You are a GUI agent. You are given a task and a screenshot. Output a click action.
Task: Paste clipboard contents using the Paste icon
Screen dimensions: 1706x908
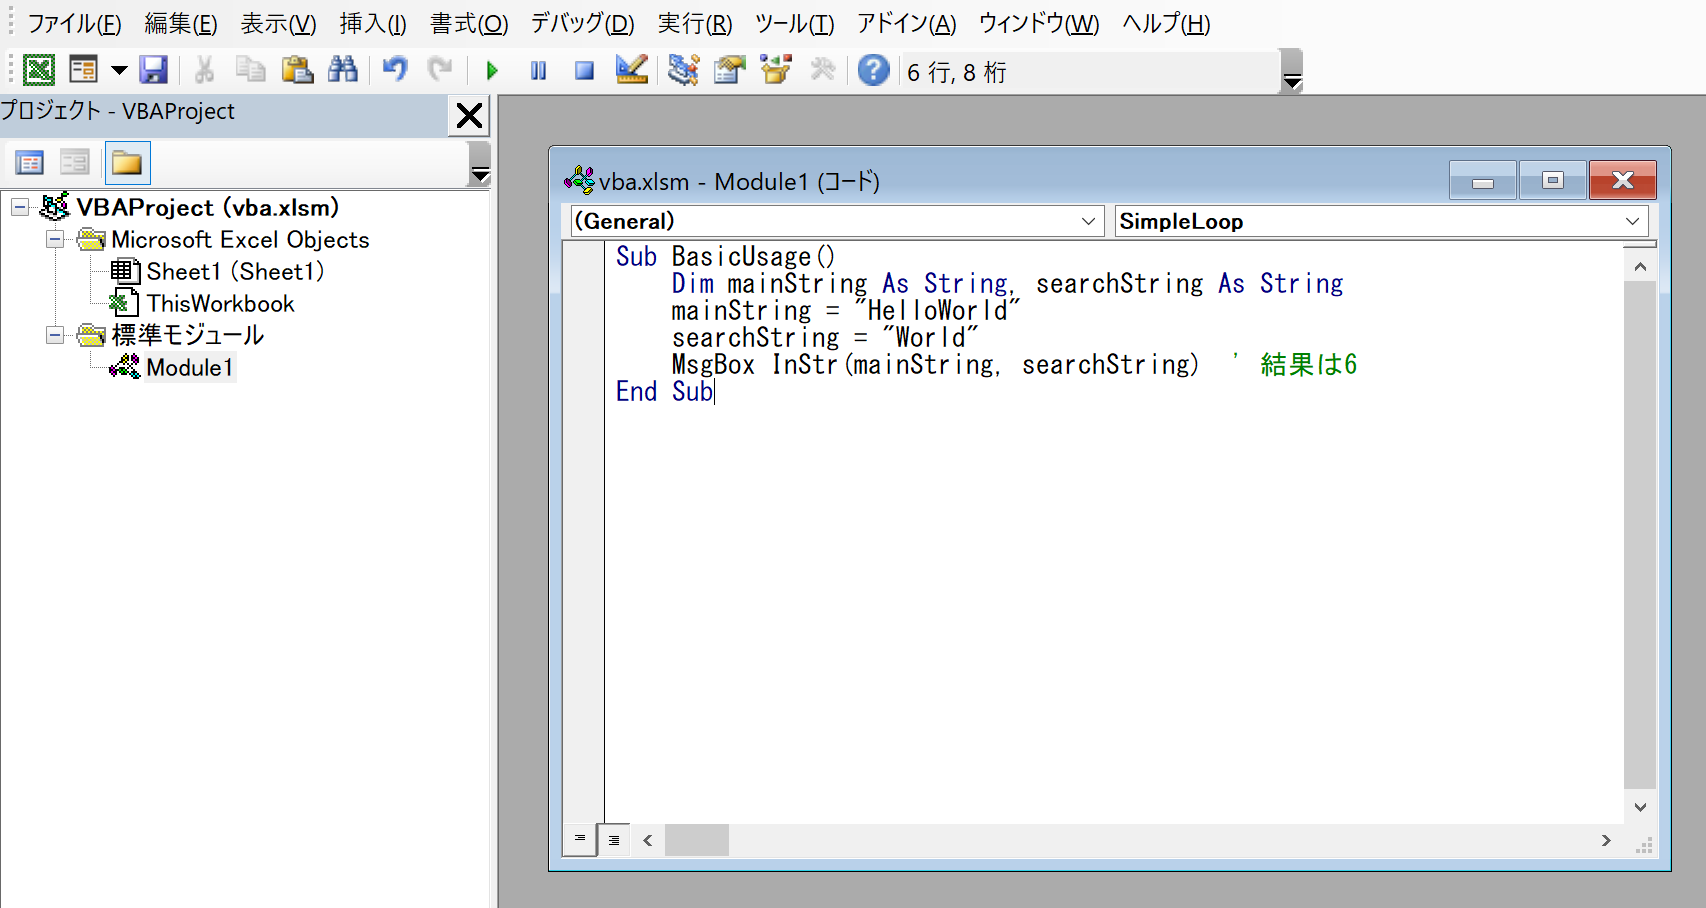coord(297,69)
